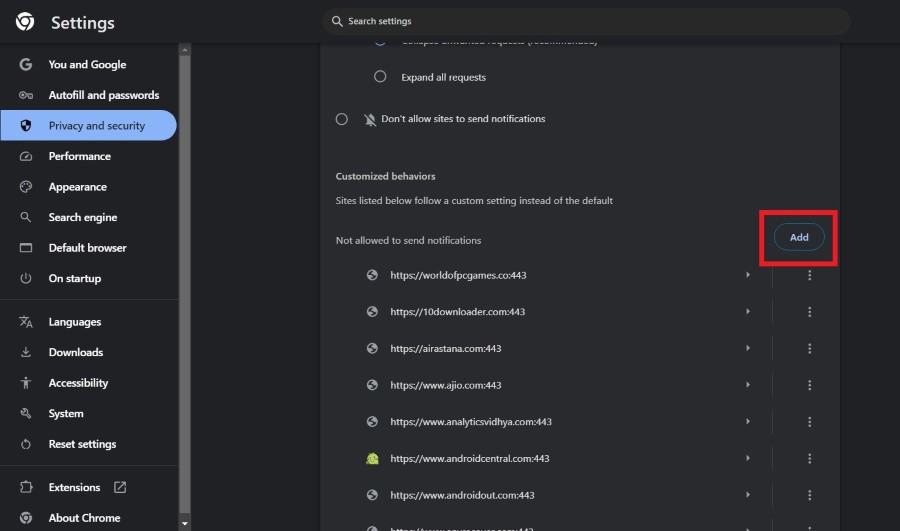Viewport: 900px width, 531px height.
Task: Click the magnifier icon for Search engine
Action: click(26, 217)
